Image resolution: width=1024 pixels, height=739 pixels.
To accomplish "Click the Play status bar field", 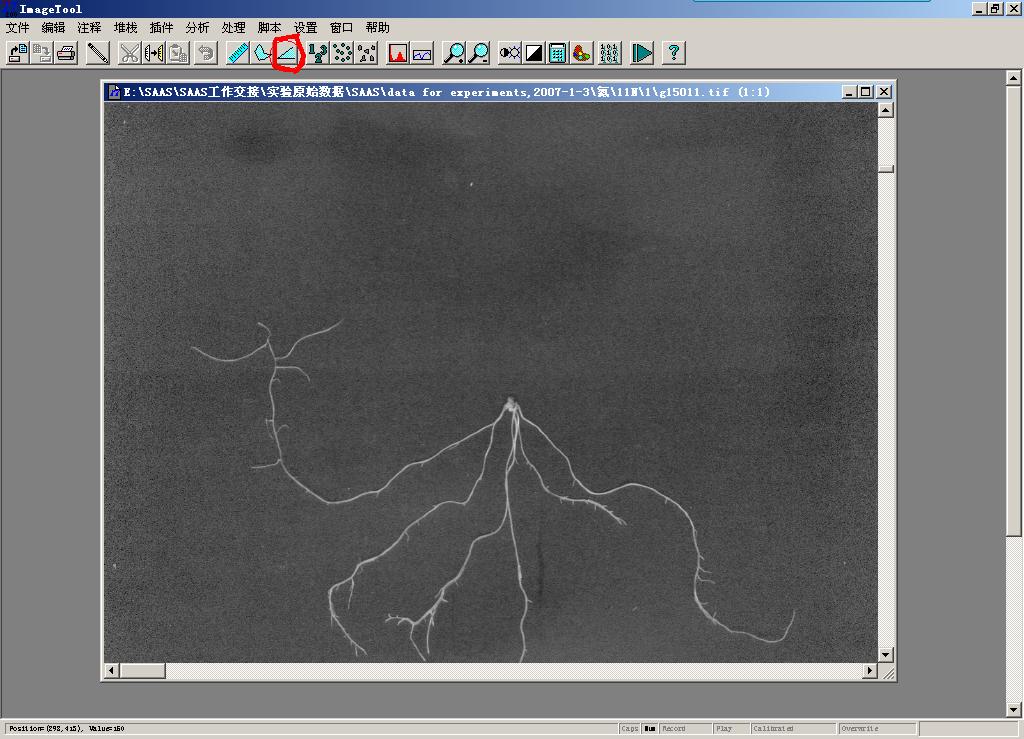I will click(x=731, y=729).
